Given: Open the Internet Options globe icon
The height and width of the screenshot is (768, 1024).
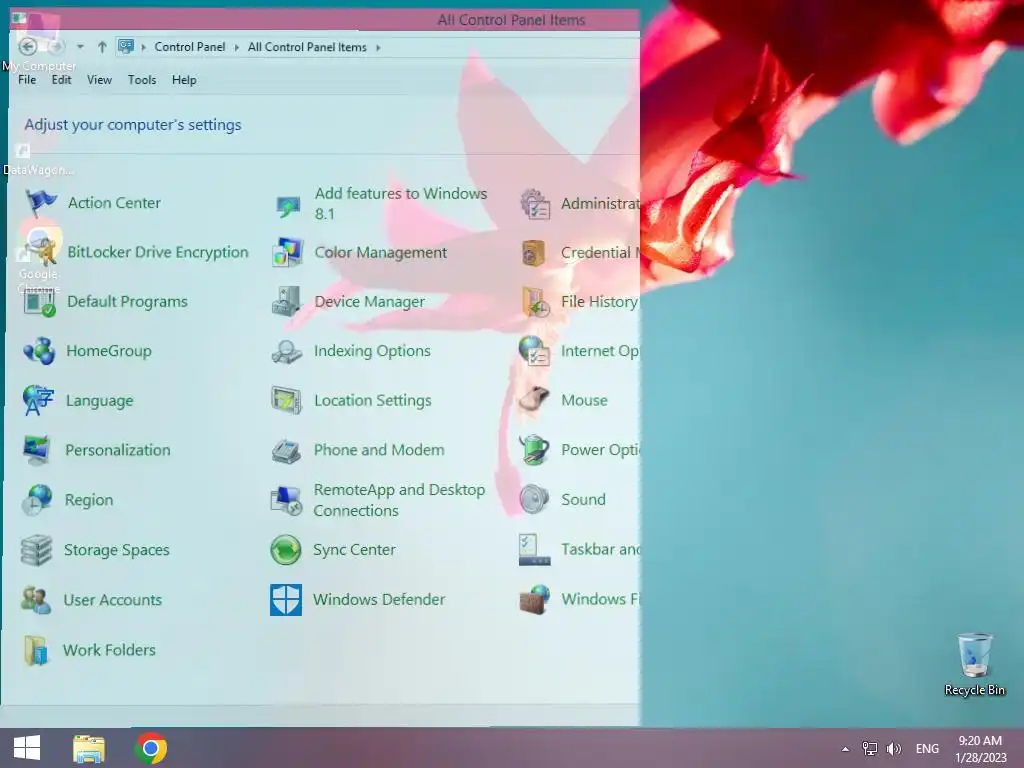Looking at the screenshot, I should 534,351.
